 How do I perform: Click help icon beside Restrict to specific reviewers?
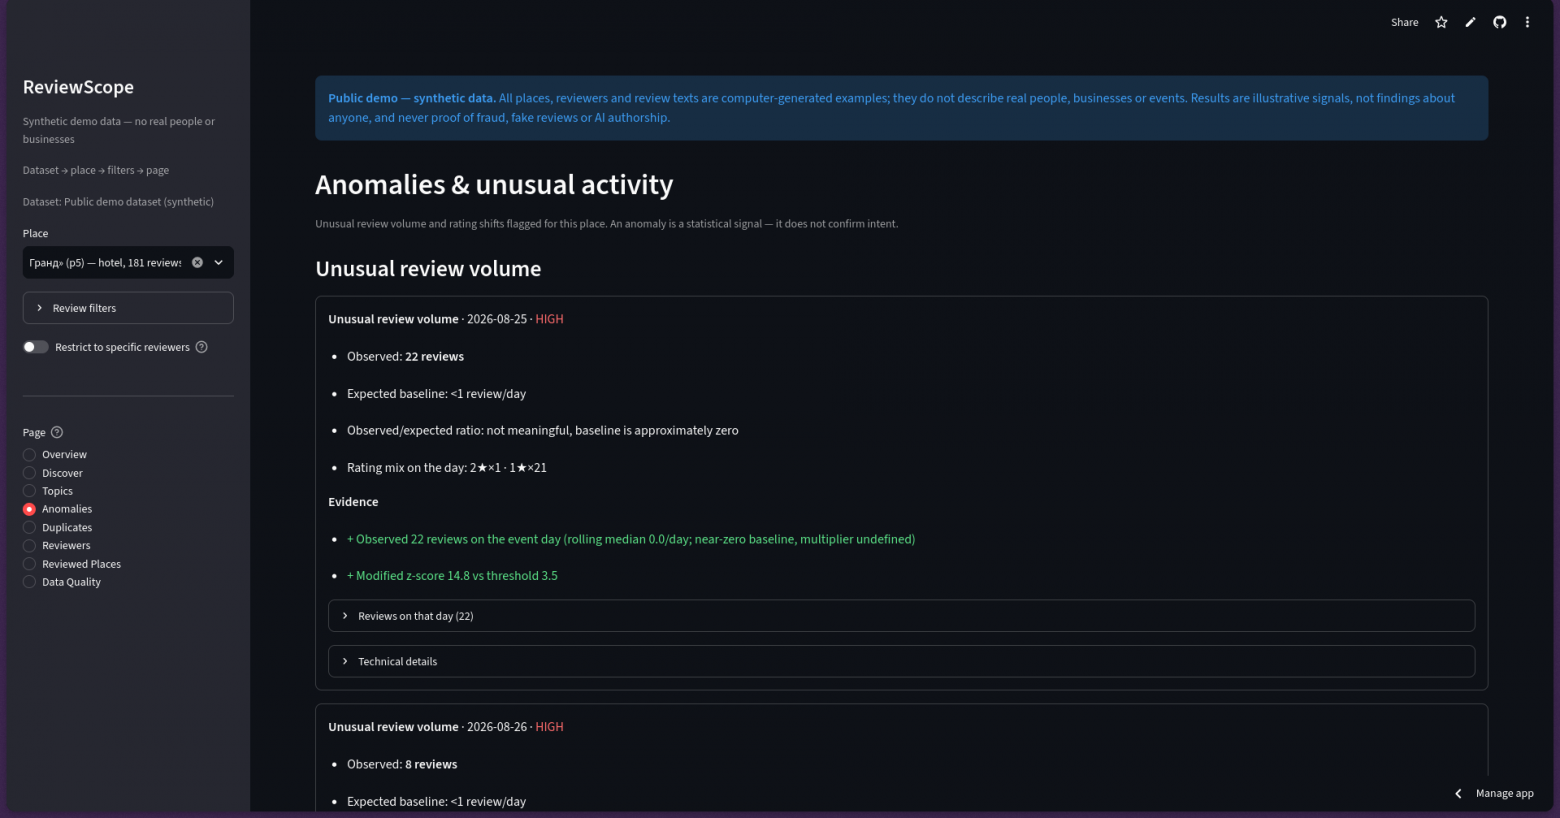[x=201, y=347]
